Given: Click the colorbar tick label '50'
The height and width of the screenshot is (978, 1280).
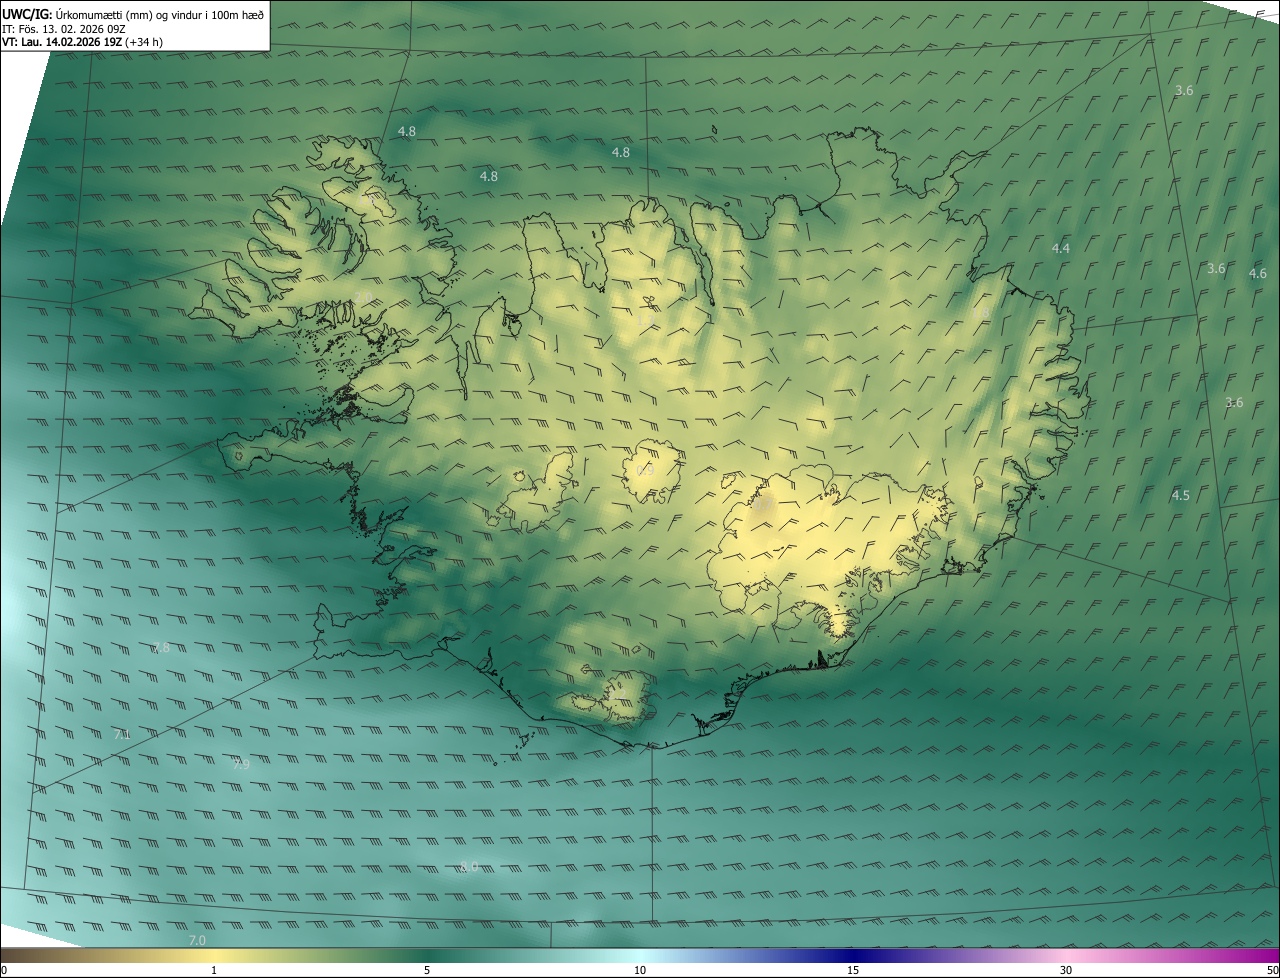Looking at the screenshot, I should [1272, 970].
